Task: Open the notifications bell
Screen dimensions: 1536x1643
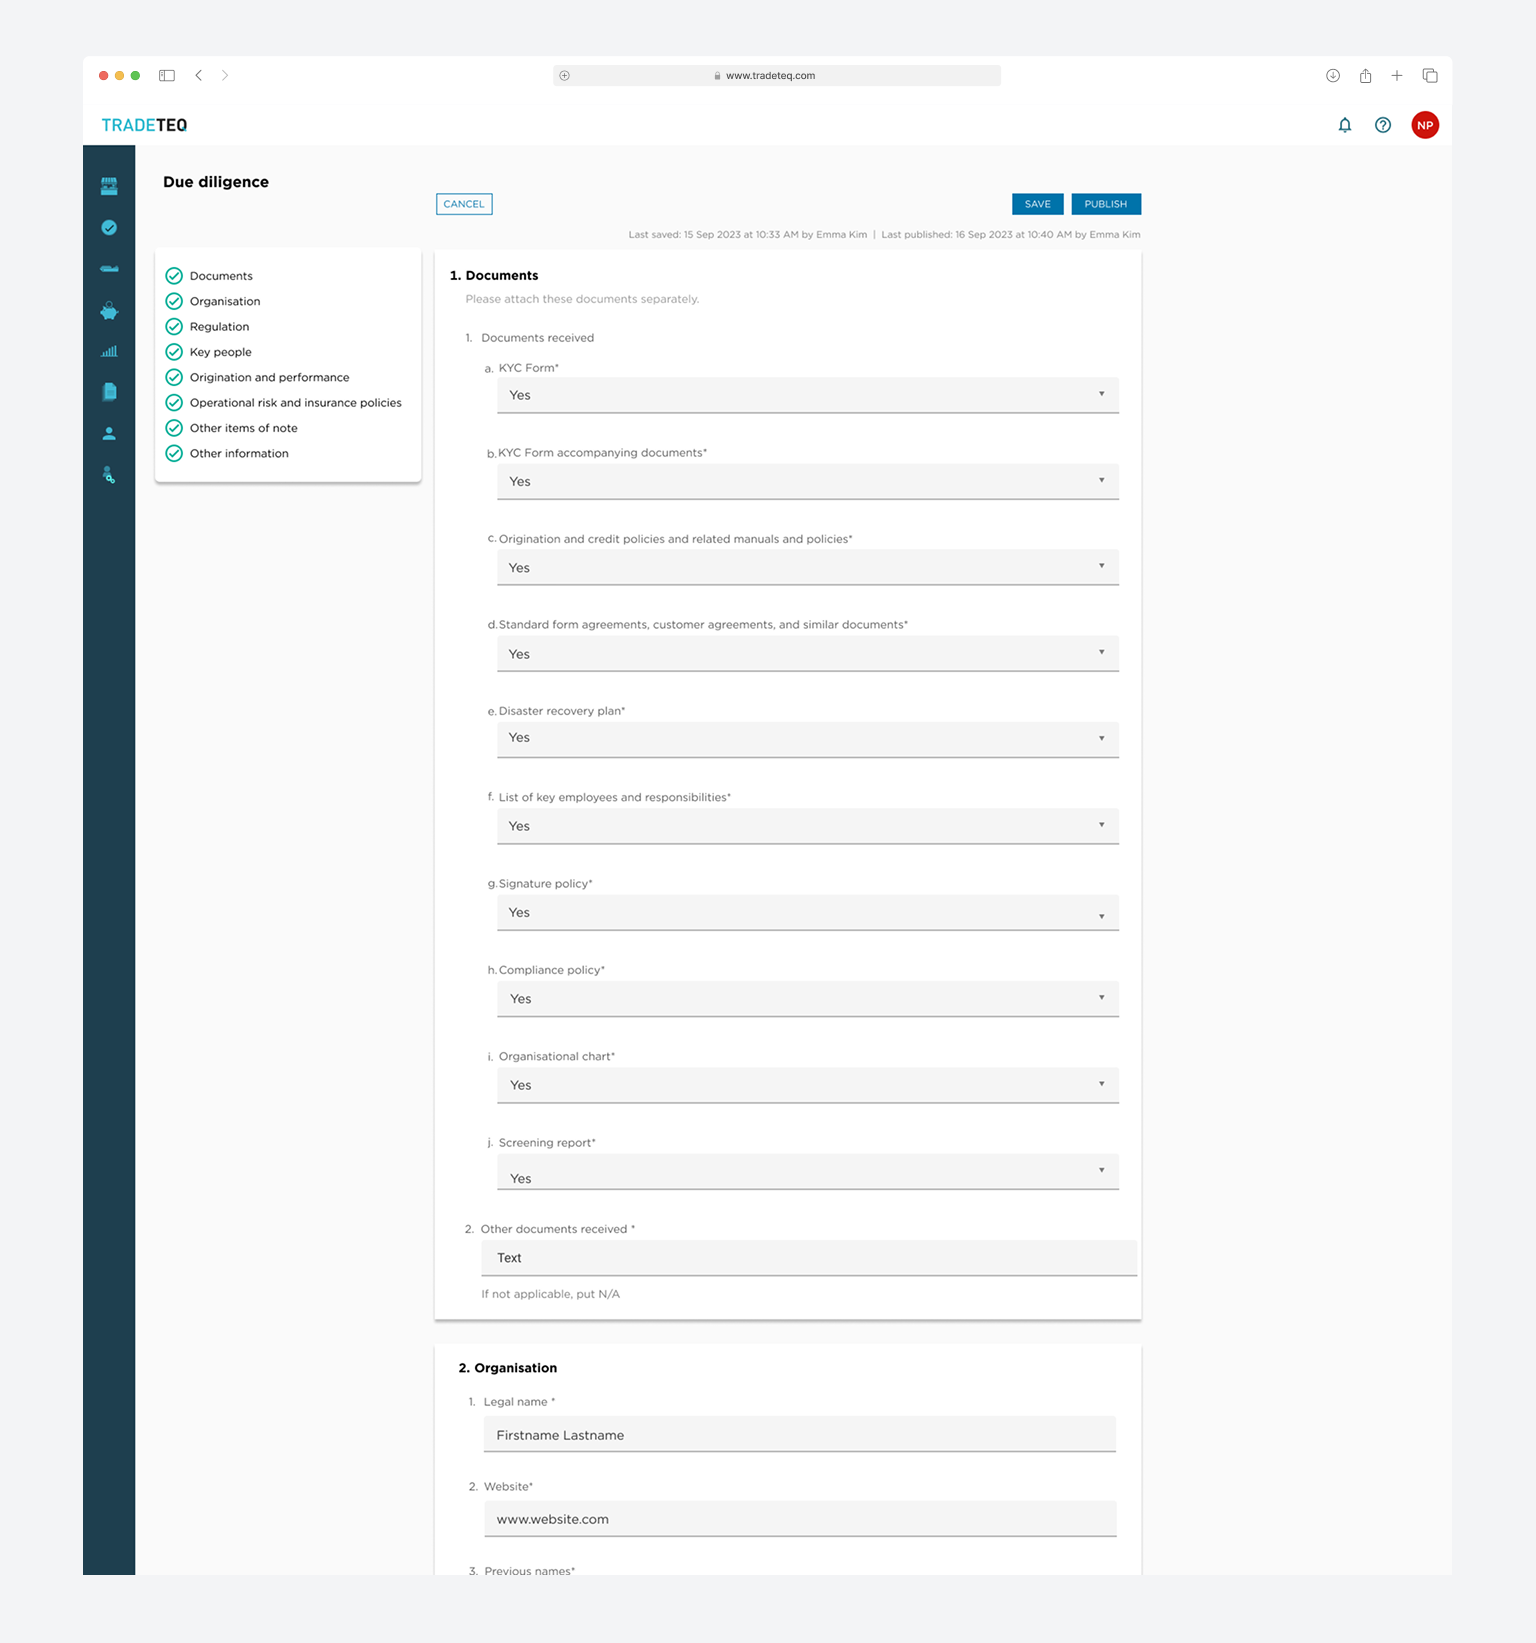Action: [x=1344, y=125]
